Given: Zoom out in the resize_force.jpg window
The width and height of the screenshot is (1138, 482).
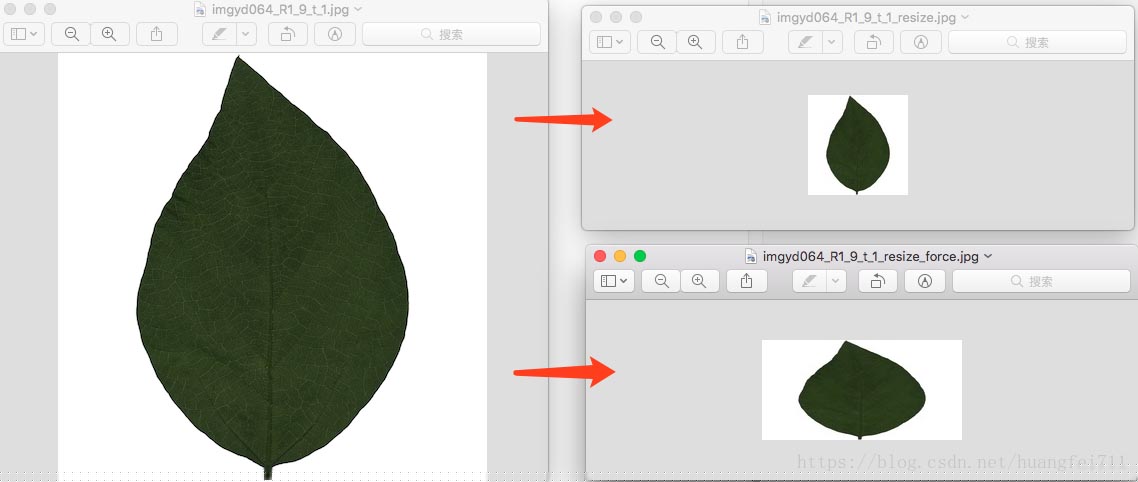Looking at the screenshot, I should click(x=661, y=281).
